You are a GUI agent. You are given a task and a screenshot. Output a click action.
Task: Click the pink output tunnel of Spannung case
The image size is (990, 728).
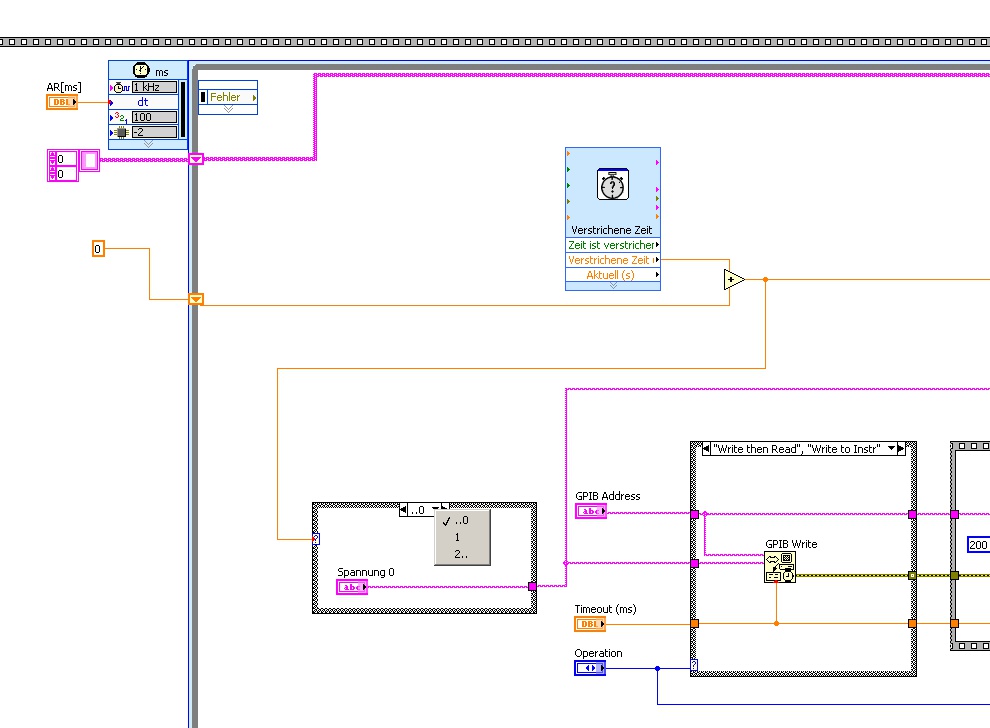pyautogui.click(x=532, y=587)
